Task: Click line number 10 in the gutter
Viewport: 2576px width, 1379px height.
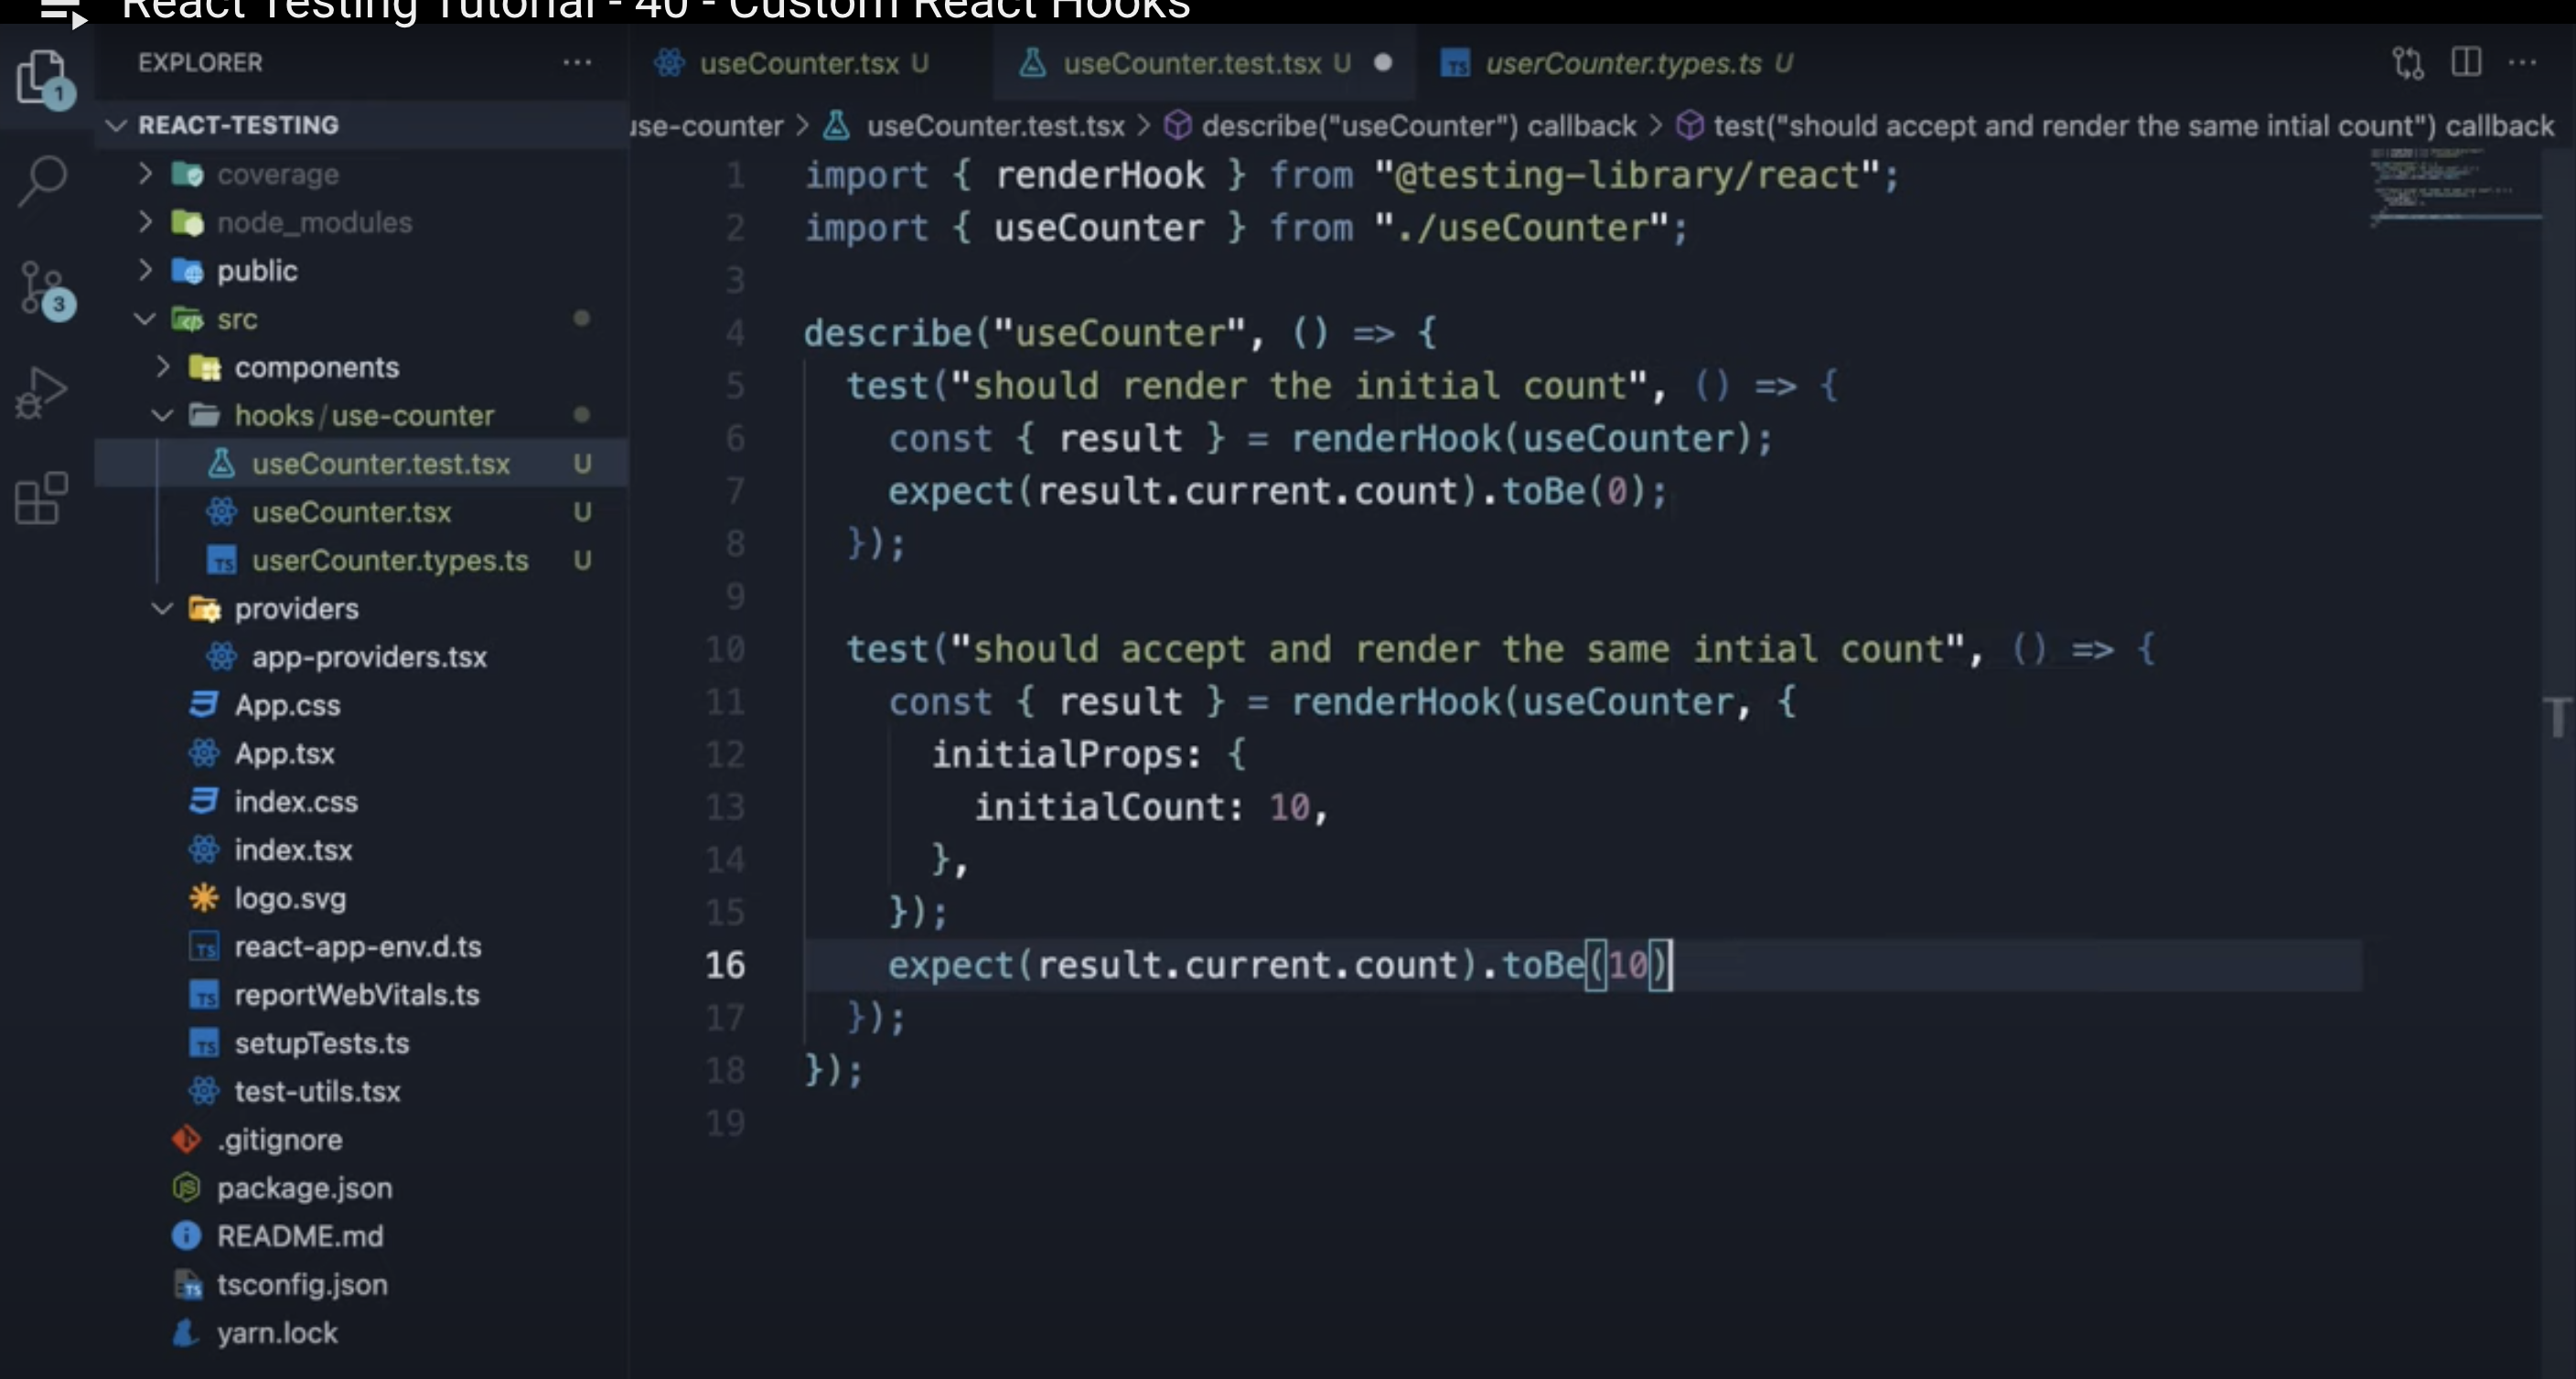Action: (725, 649)
